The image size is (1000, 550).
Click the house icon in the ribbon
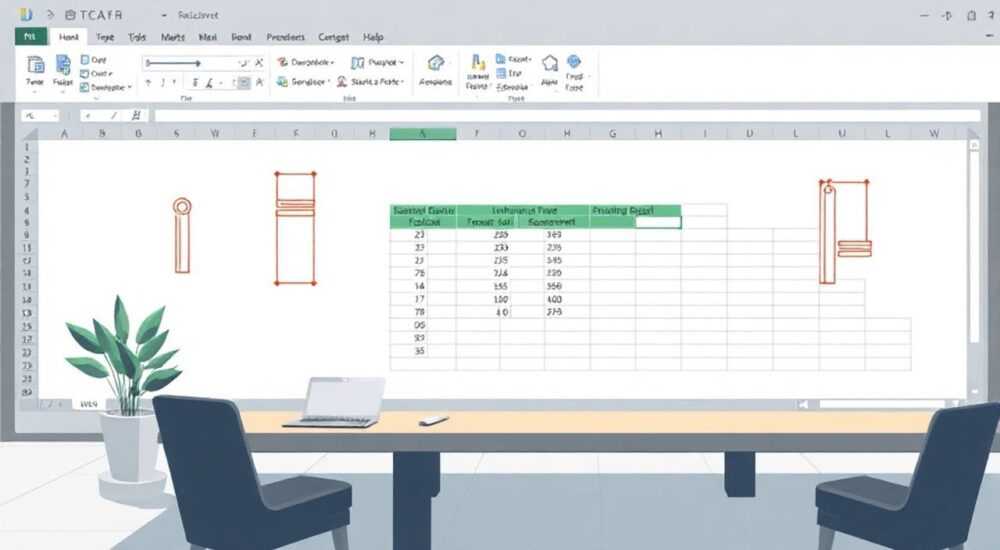point(436,63)
